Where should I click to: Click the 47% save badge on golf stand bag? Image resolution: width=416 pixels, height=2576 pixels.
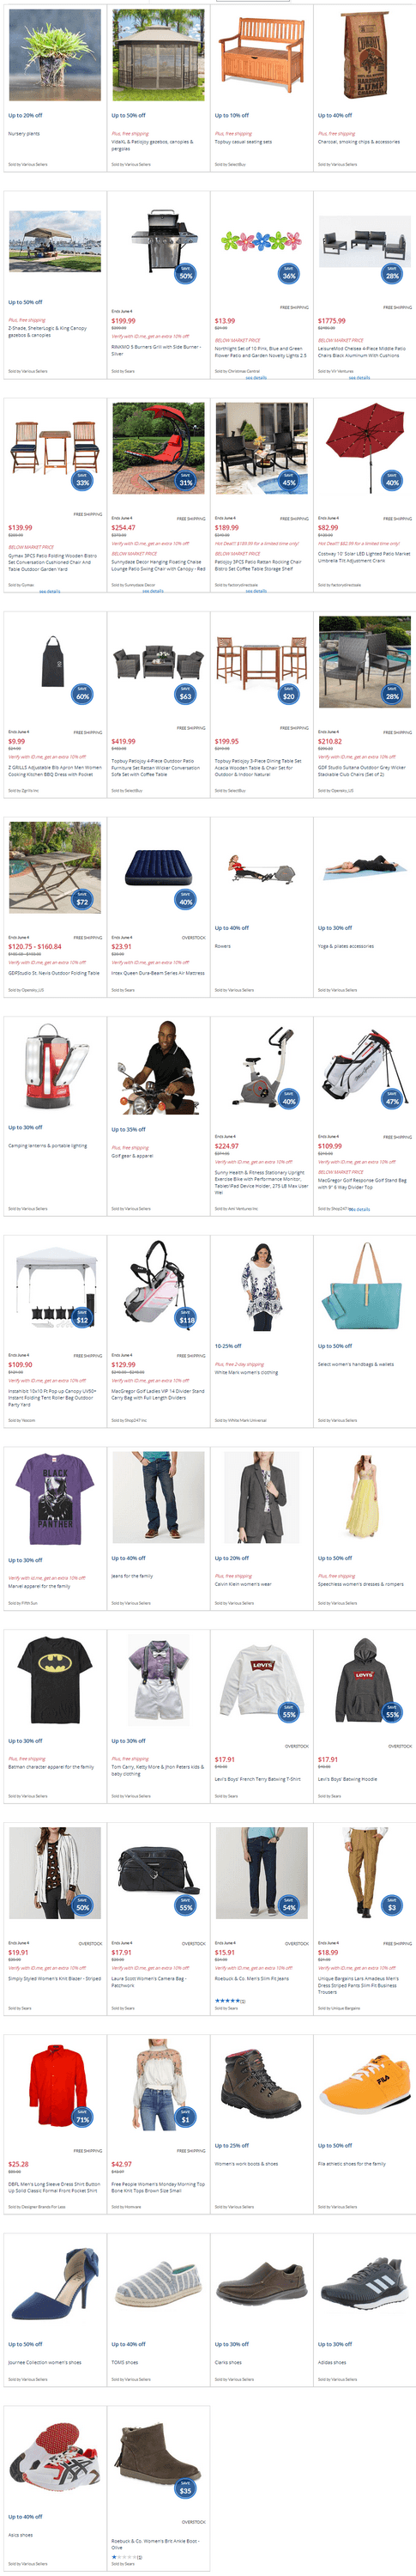(x=392, y=1099)
